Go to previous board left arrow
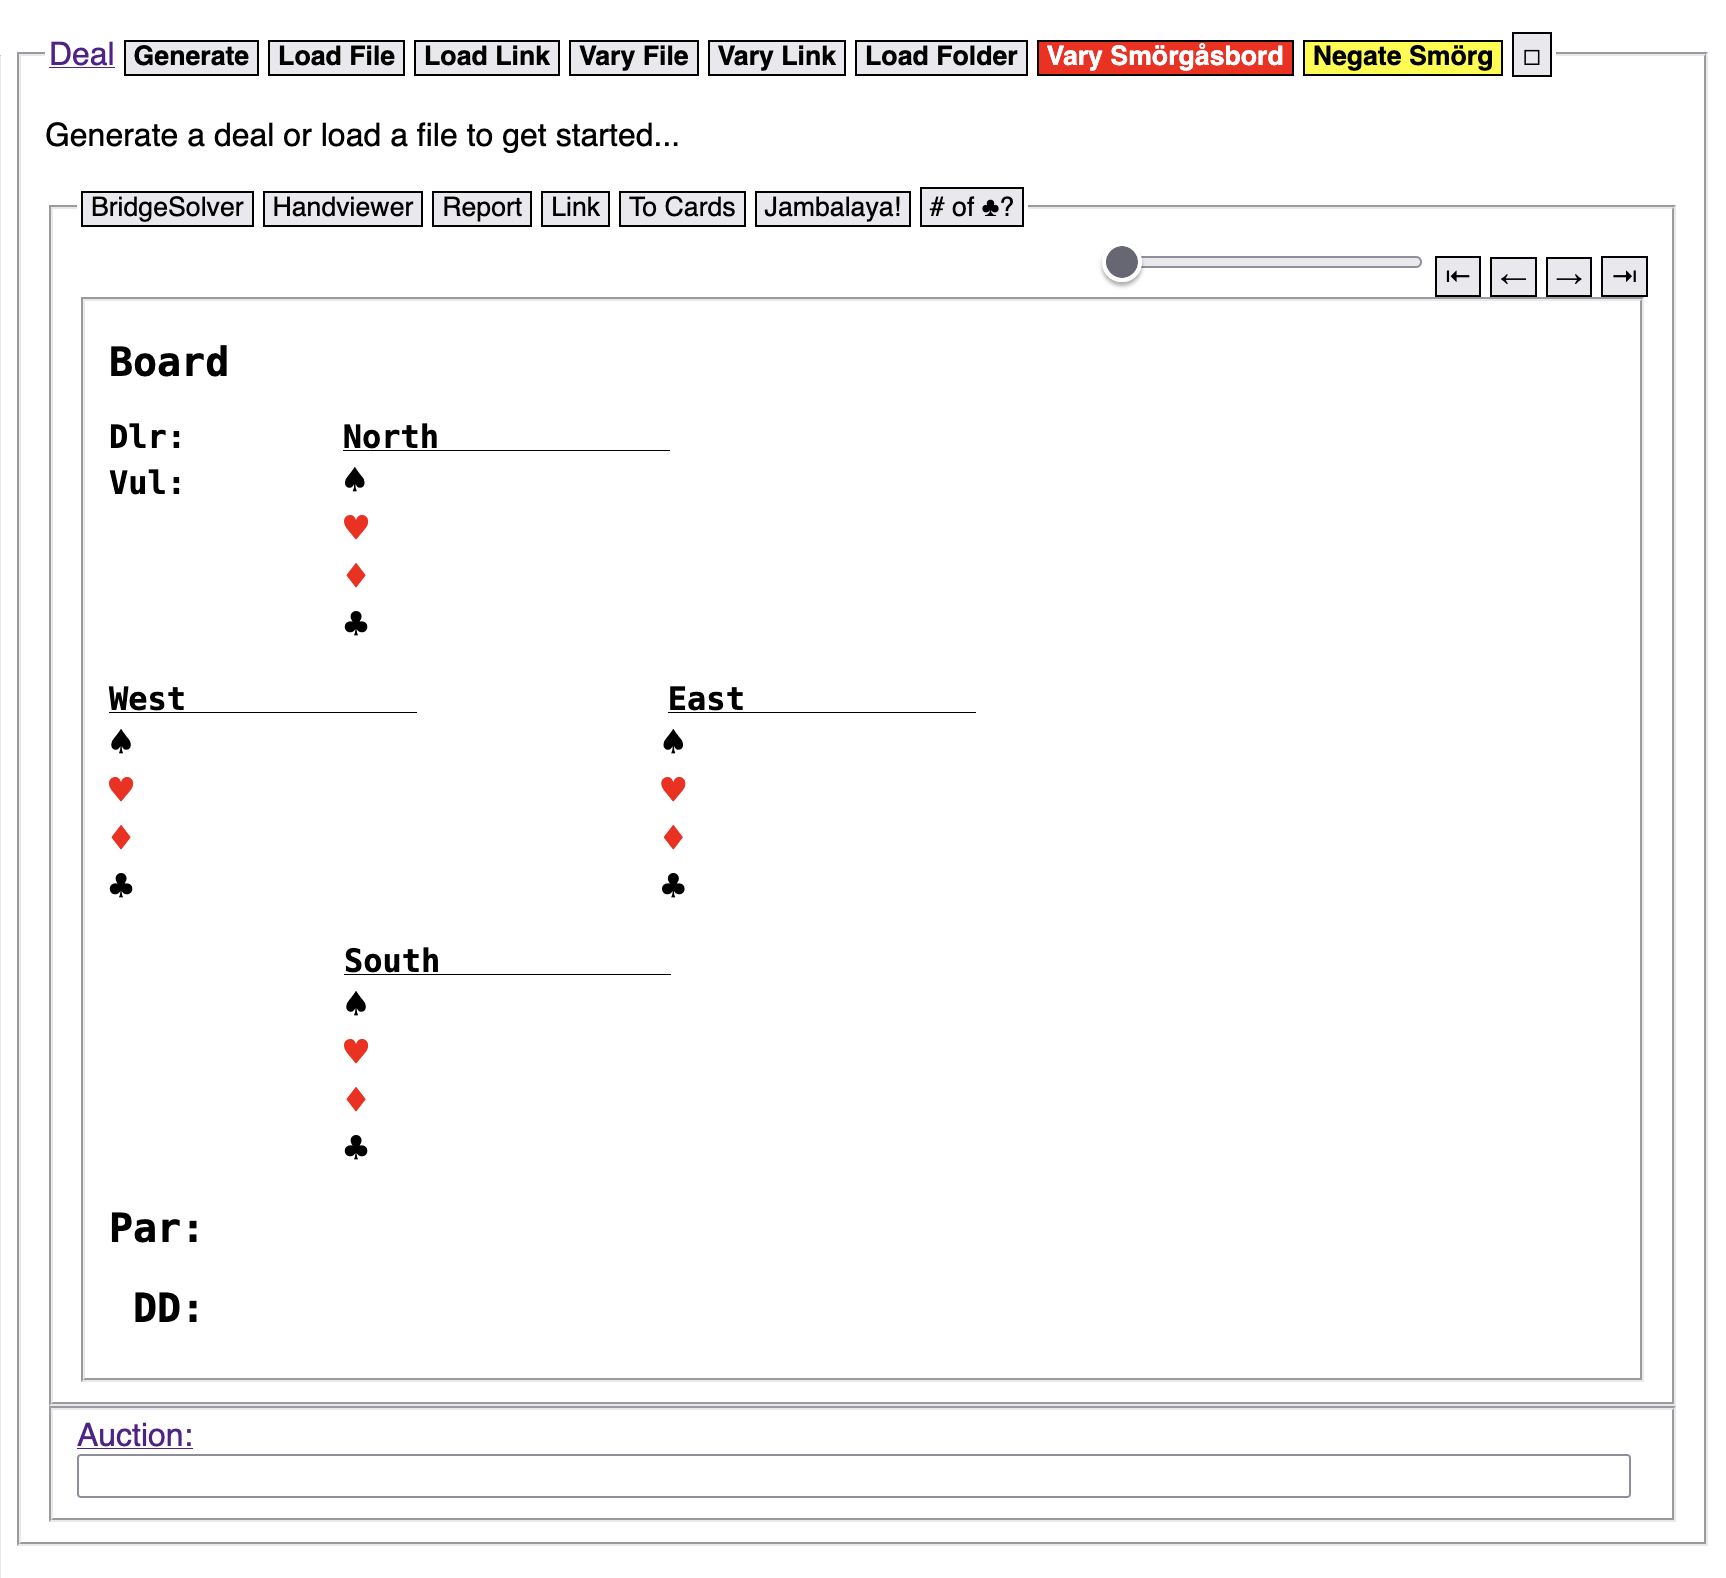This screenshot has width=1726, height=1578. (1513, 277)
